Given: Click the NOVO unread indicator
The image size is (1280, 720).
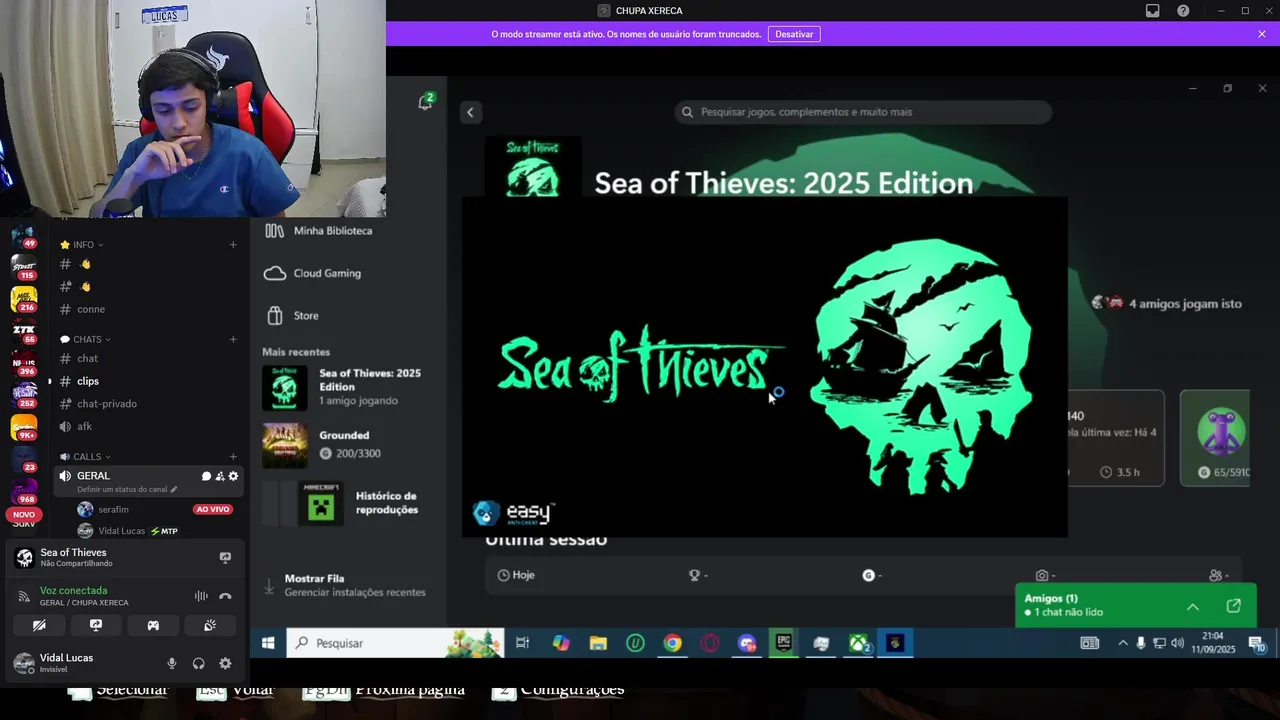Looking at the screenshot, I should coord(24,515).
